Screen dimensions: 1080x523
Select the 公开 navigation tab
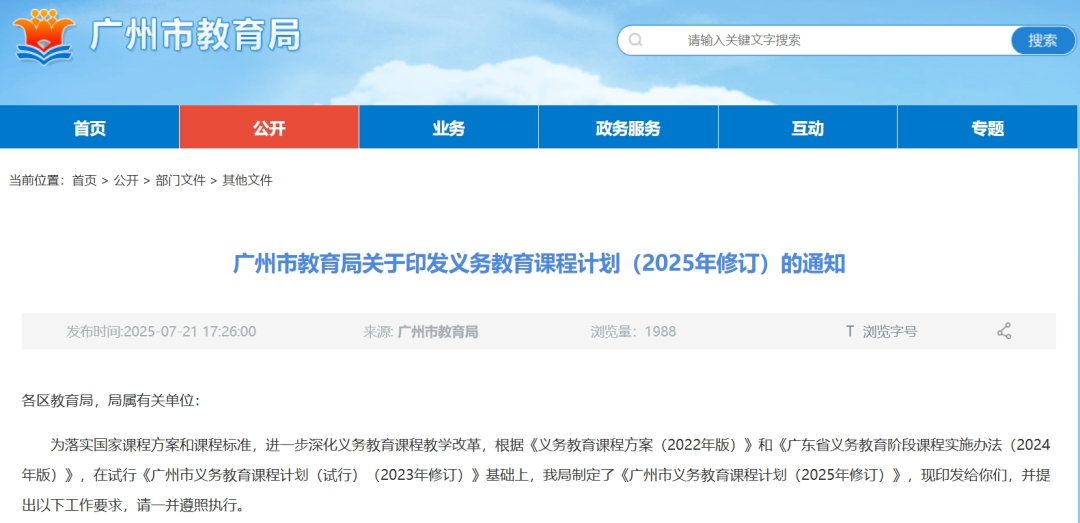point(269,127)
